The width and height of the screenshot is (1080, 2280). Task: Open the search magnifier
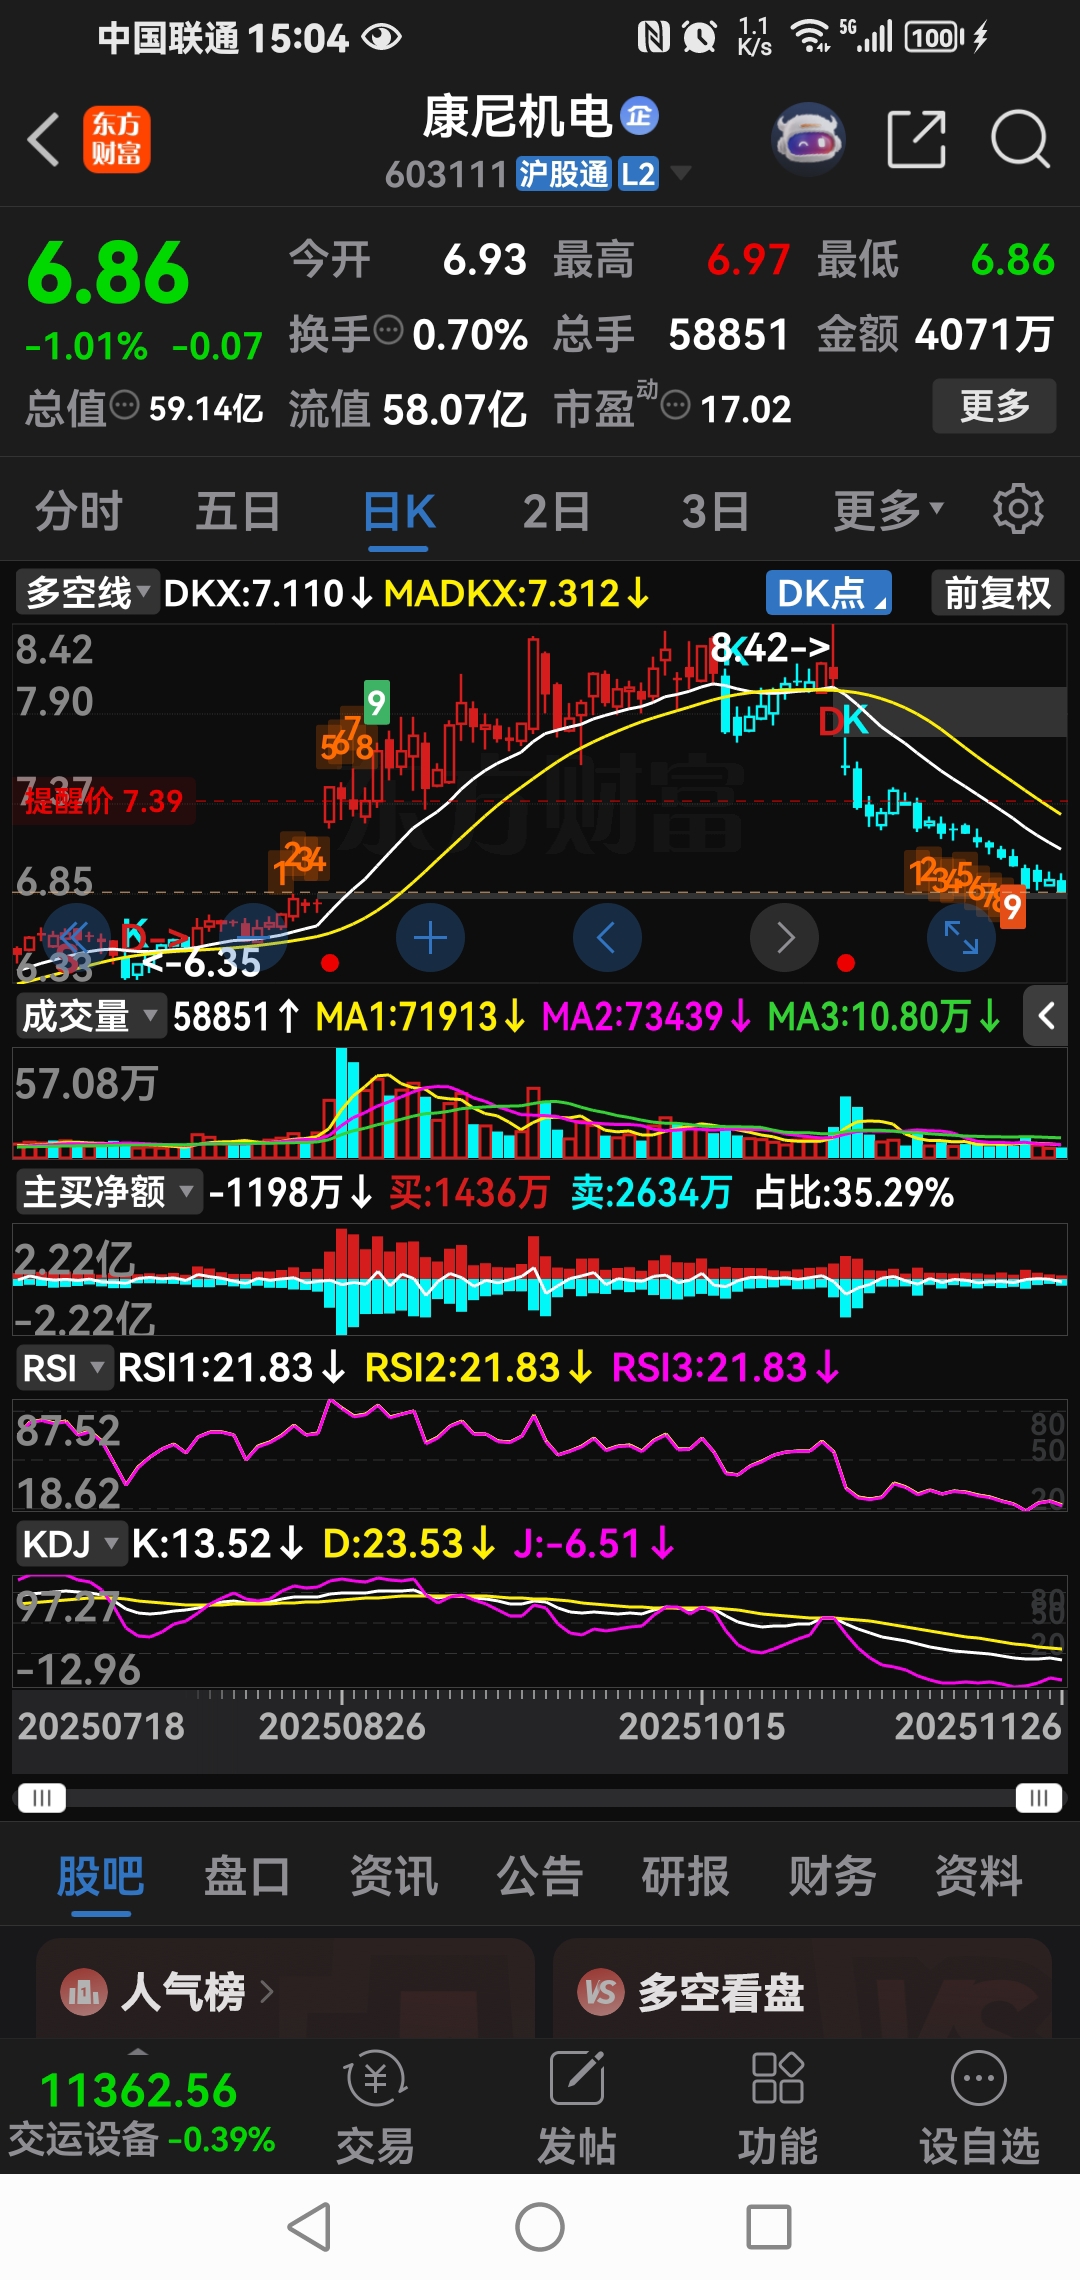pyautogui.click(x=1020, y=139)
